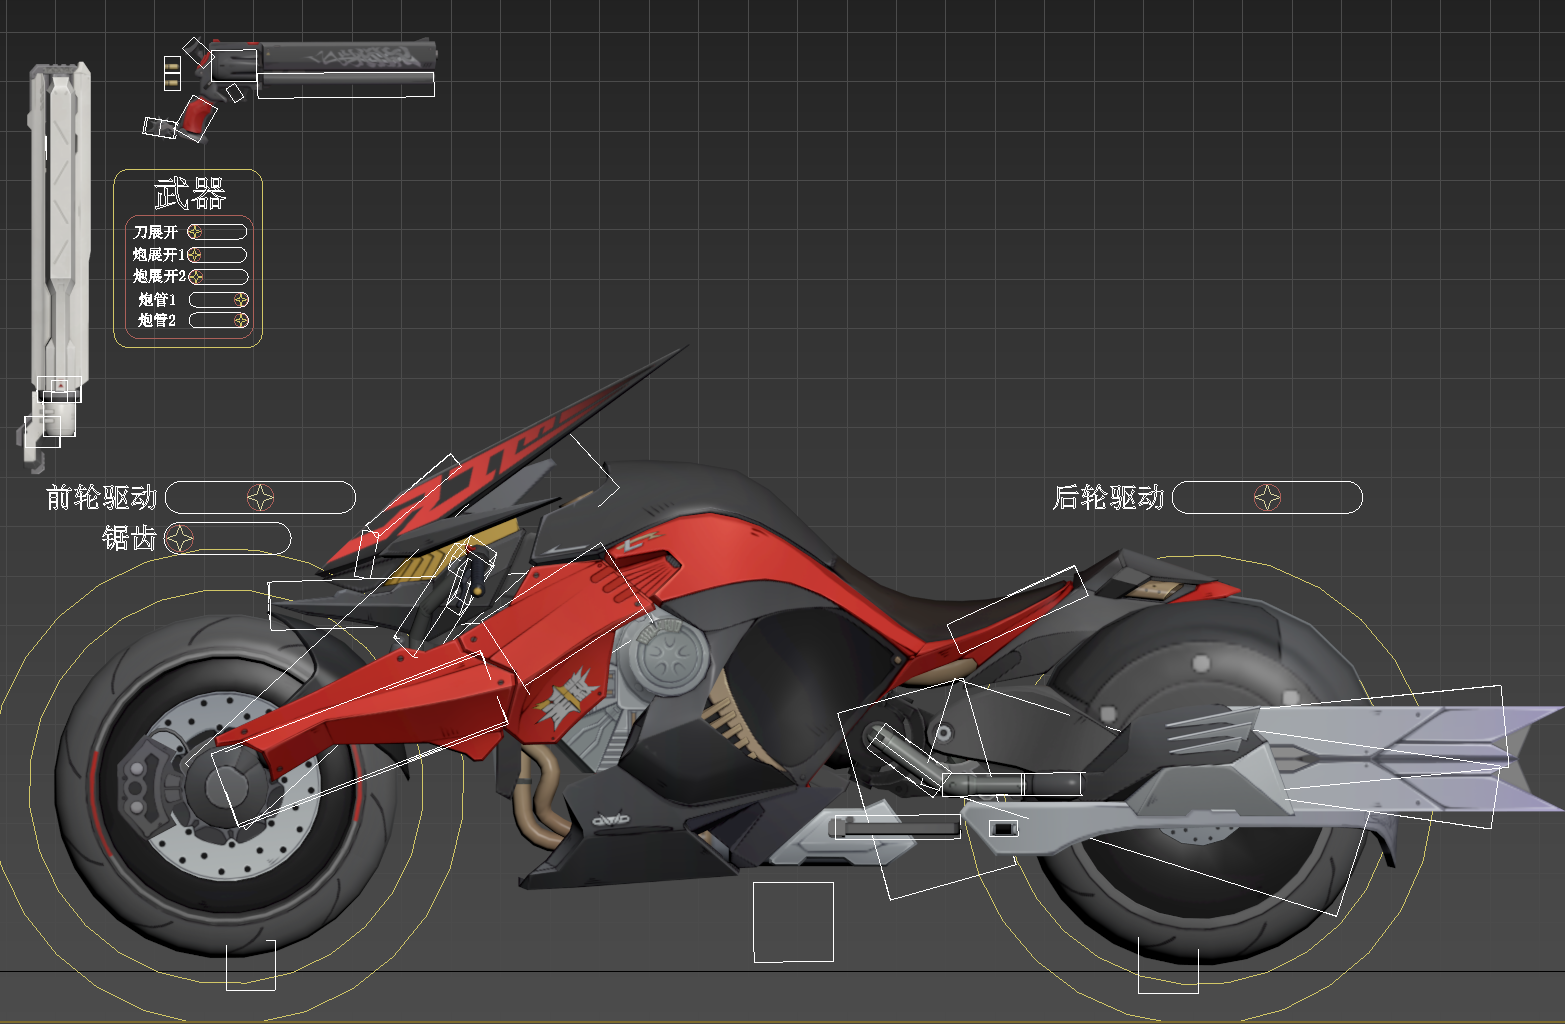Select the 刀展开 slider handle
Viewport: 1565px width, 1024px height.
point(194,231)
